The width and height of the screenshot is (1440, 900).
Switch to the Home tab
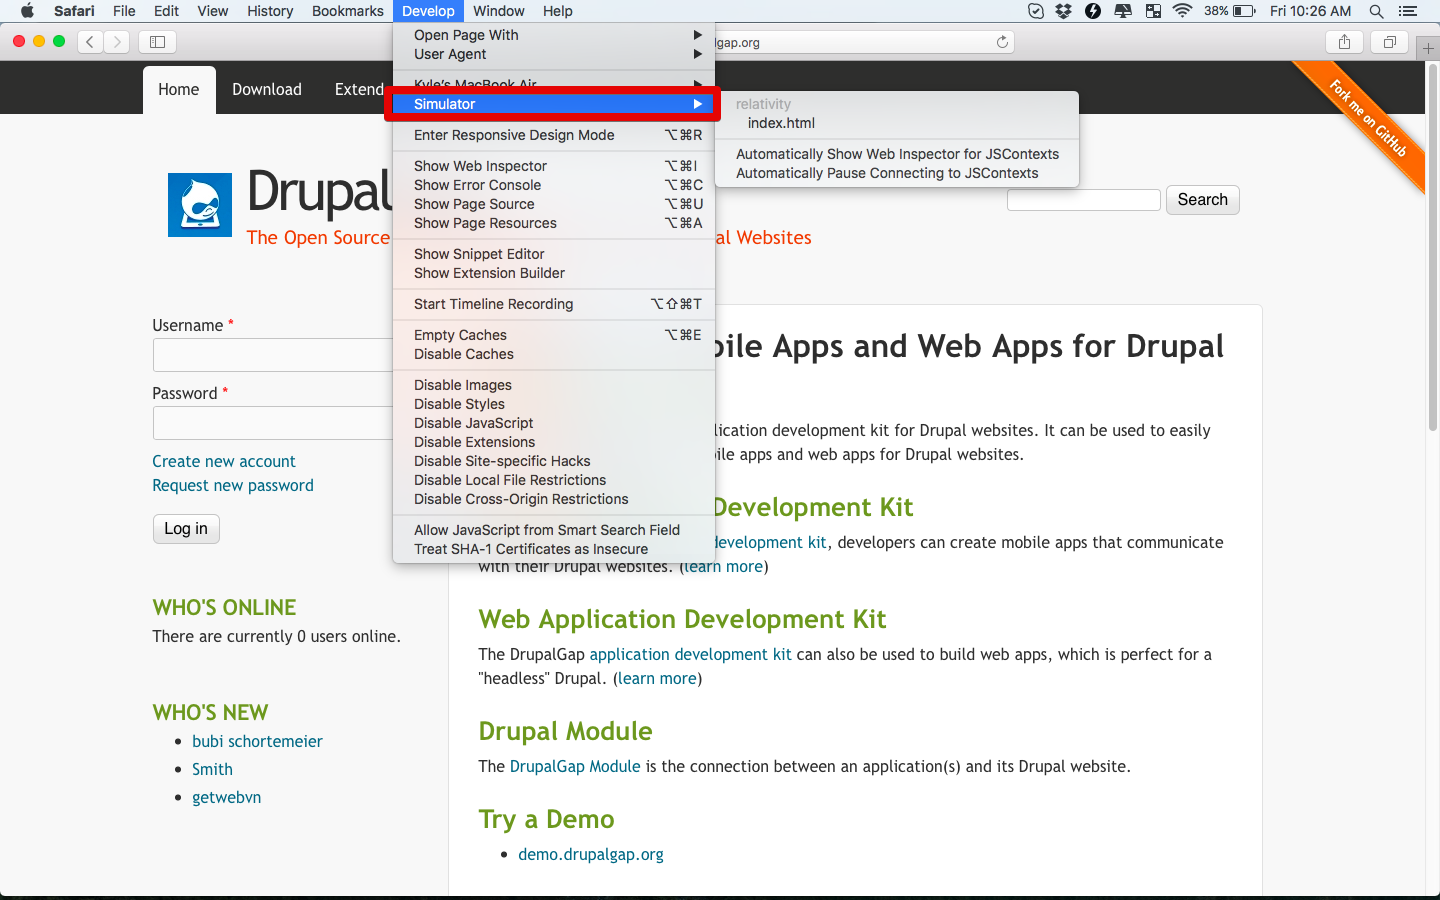coord(179,90)
